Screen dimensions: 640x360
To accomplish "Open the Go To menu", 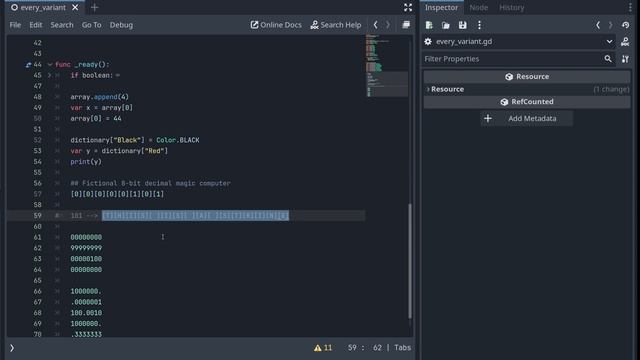I will 91,25.
